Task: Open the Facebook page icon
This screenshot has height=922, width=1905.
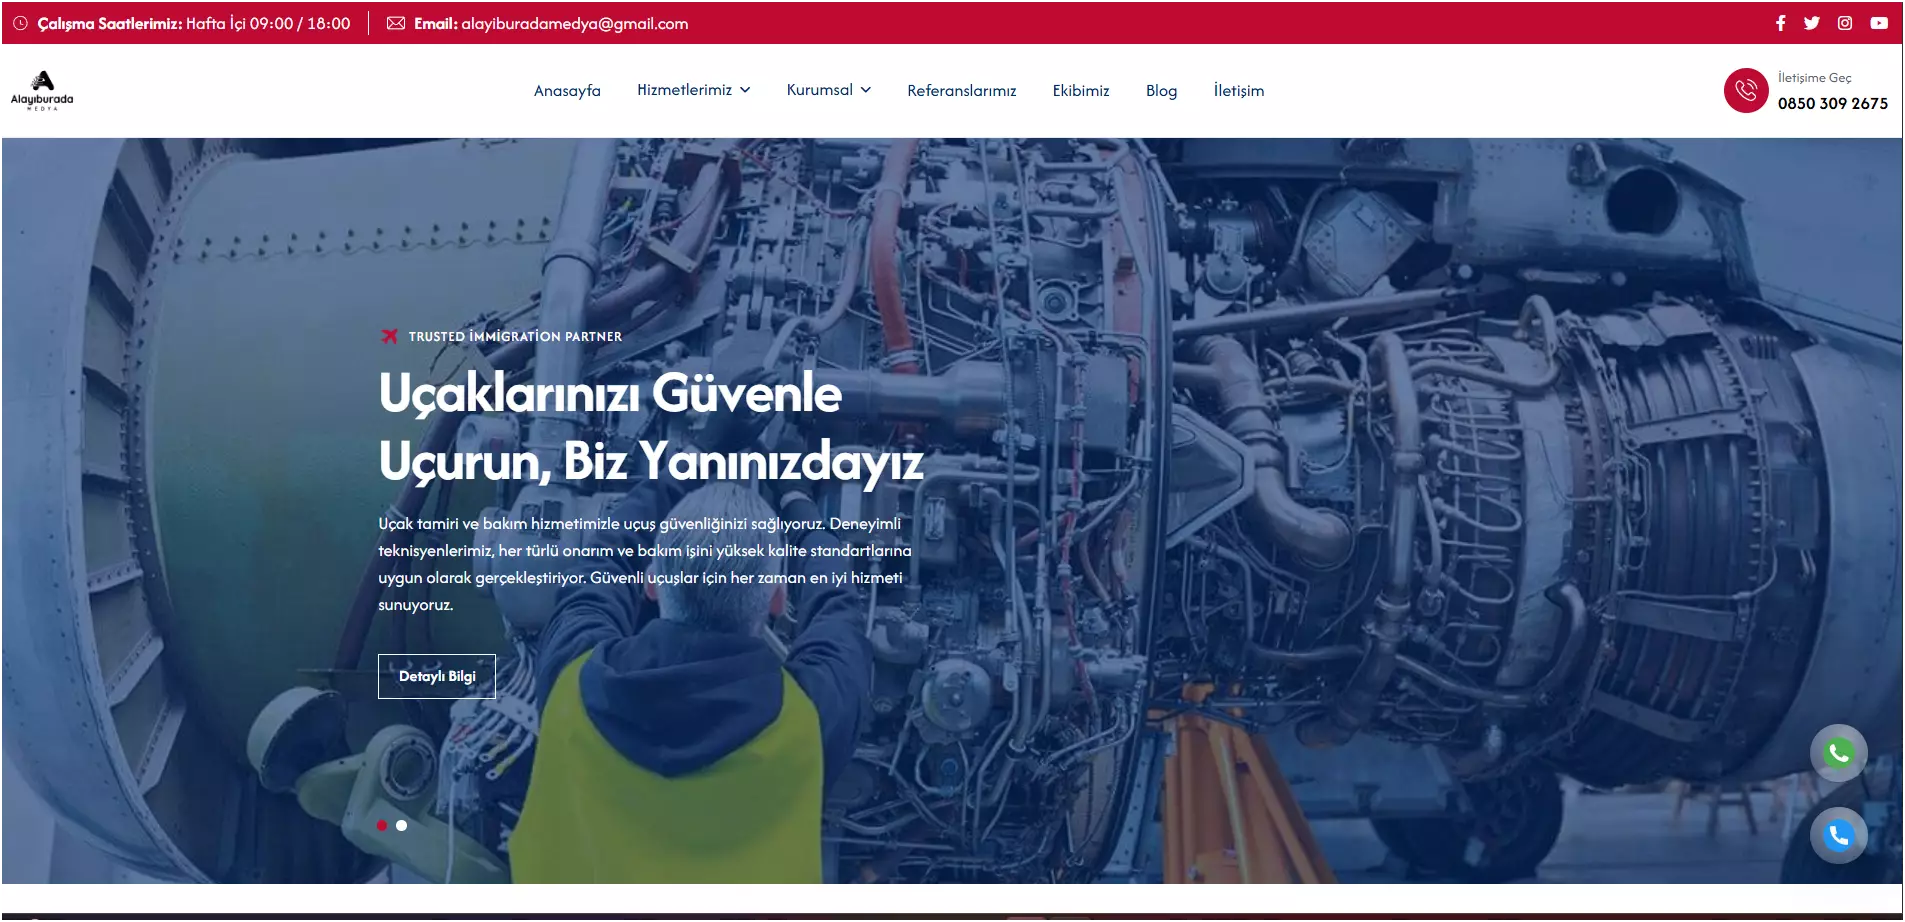Action: pos(1781,21)
